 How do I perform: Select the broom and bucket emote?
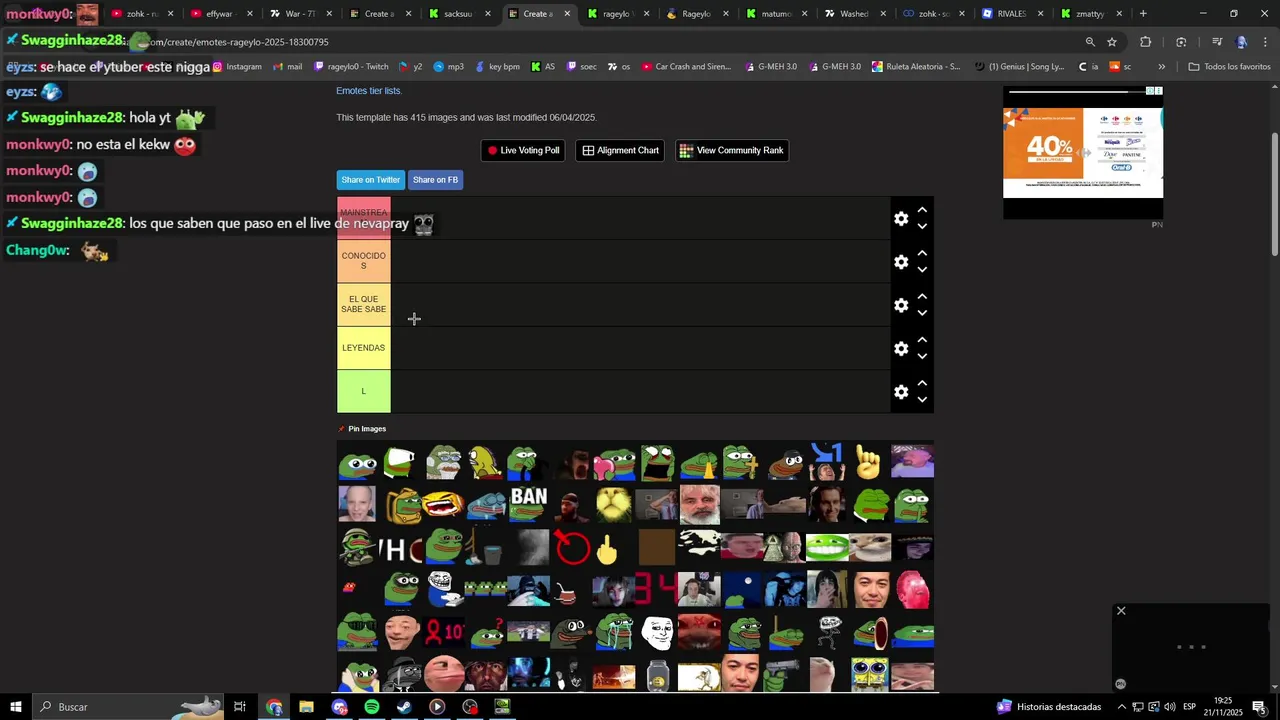tap(486, 548)
